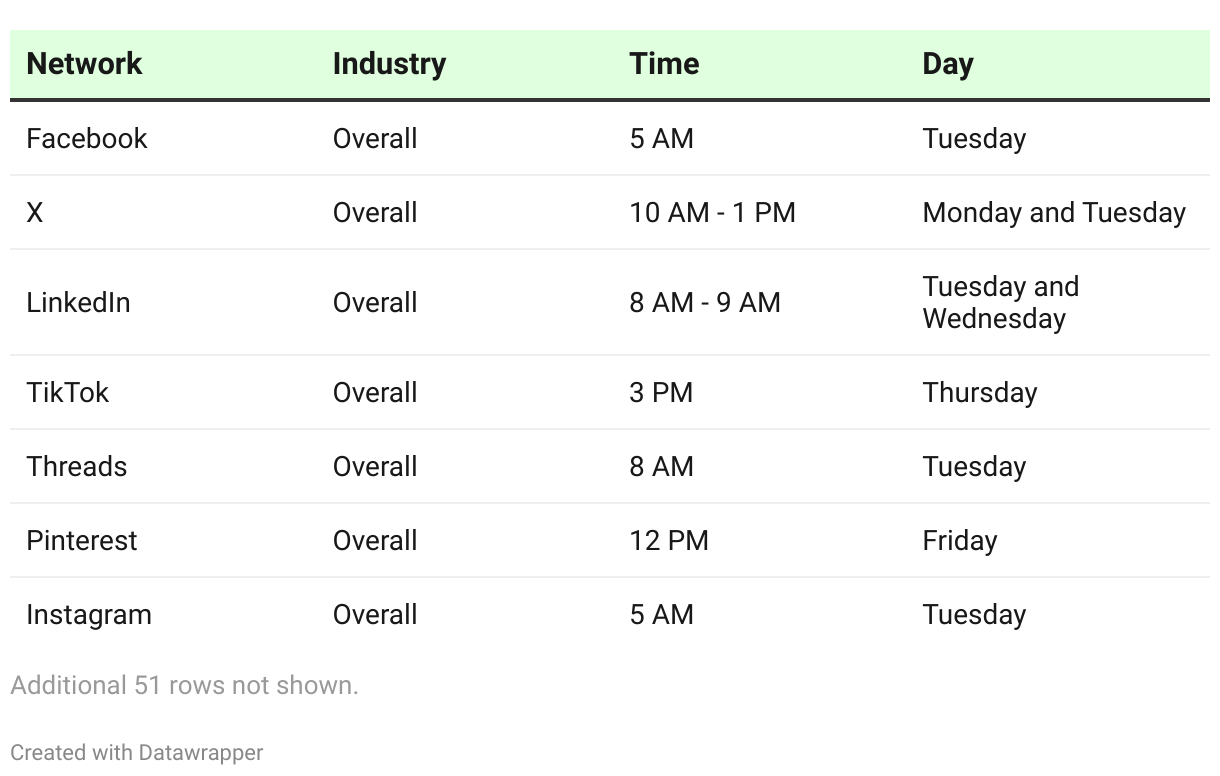Click the 12 PM time cell
This screenshot has height=776, width=1220.
(x=668, y=540)
